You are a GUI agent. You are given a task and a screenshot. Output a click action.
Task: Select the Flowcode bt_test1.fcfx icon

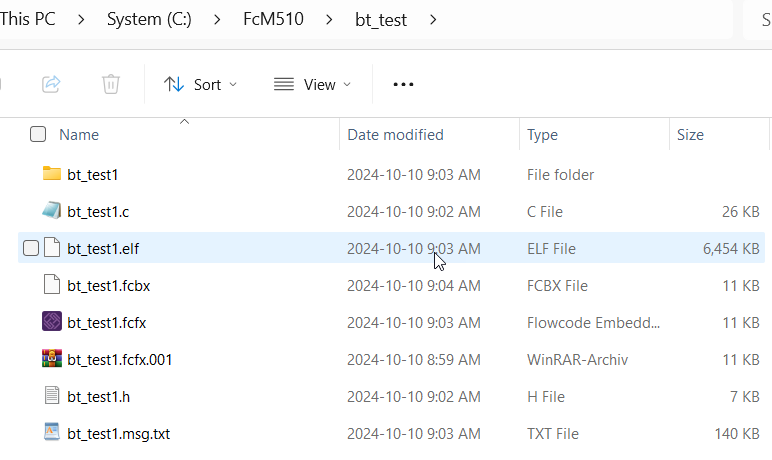(52, 322)
